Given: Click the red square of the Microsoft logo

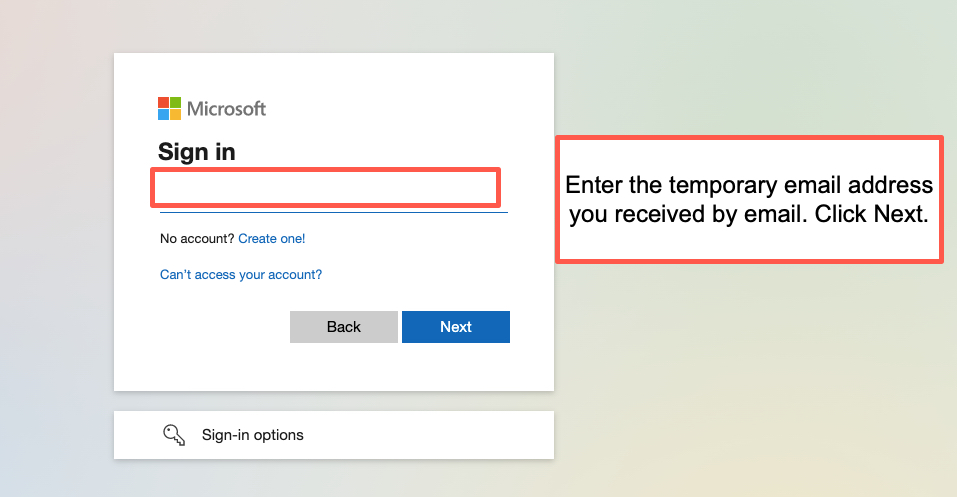Looking at the screenshot, I should point(164,103).
